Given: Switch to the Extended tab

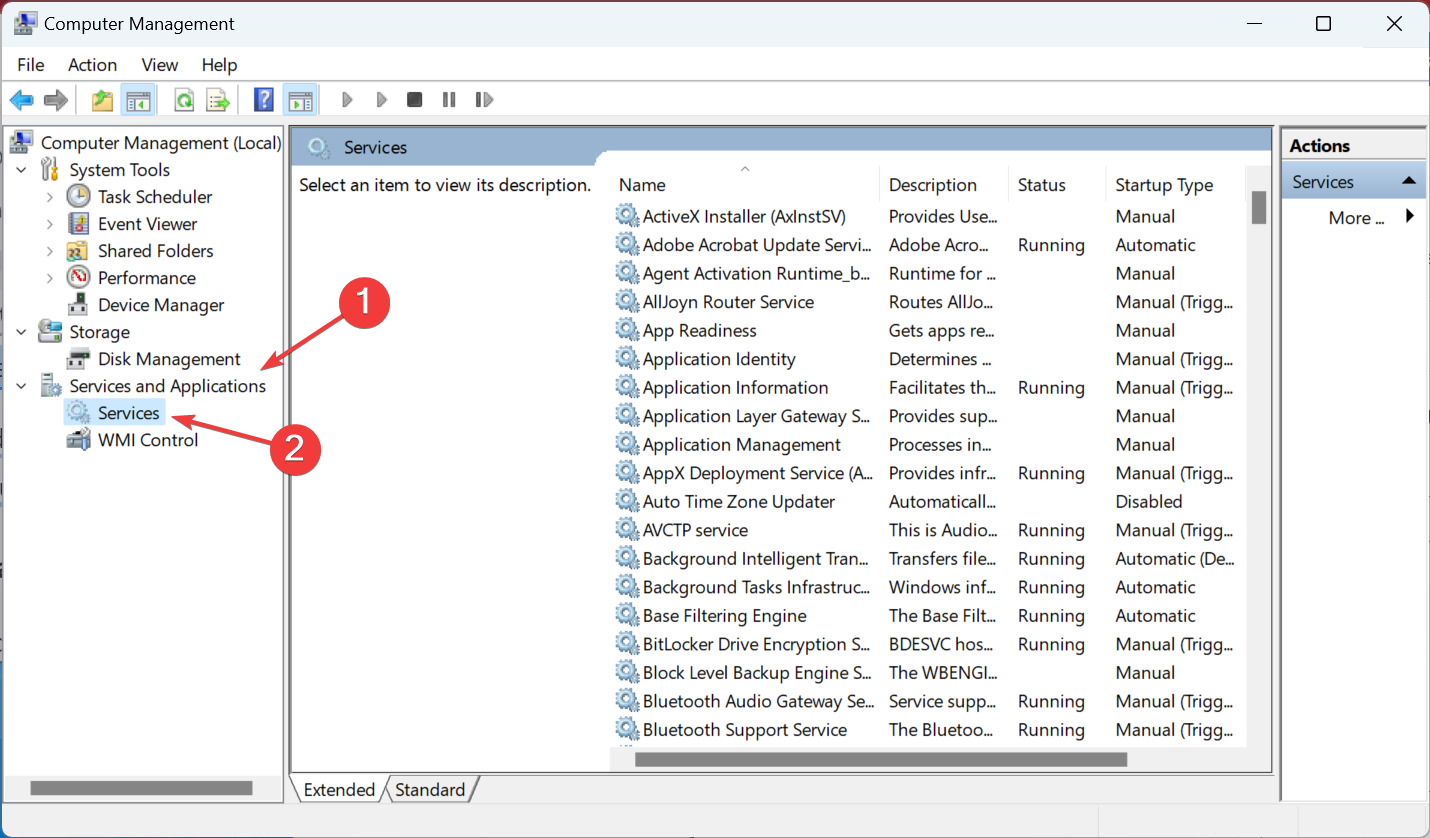Looking at the screenshot, I should pyautogui.click(x=339, y=789).
